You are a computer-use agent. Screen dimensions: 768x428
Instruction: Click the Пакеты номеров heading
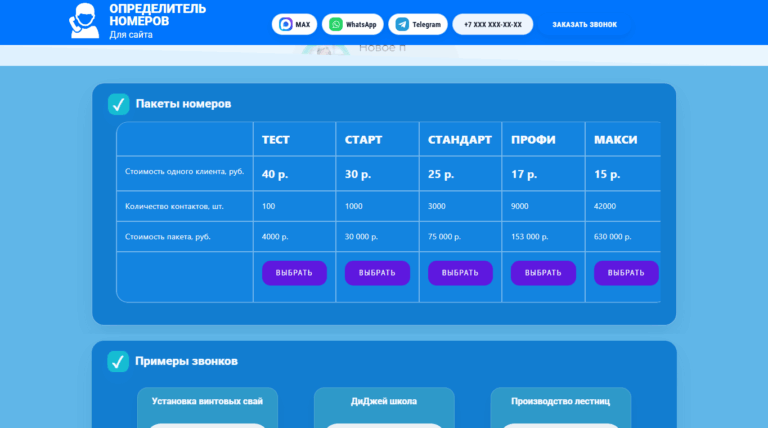(x=183, y=104)
